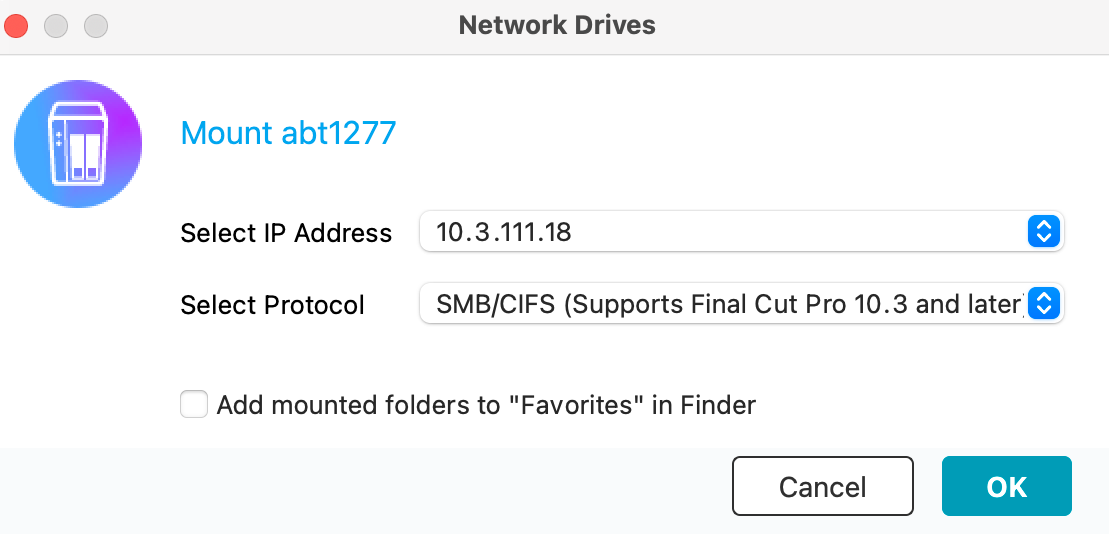Open the Select Protocol dropdown
Screen dimensions: 1109x534
coord(740,303)
